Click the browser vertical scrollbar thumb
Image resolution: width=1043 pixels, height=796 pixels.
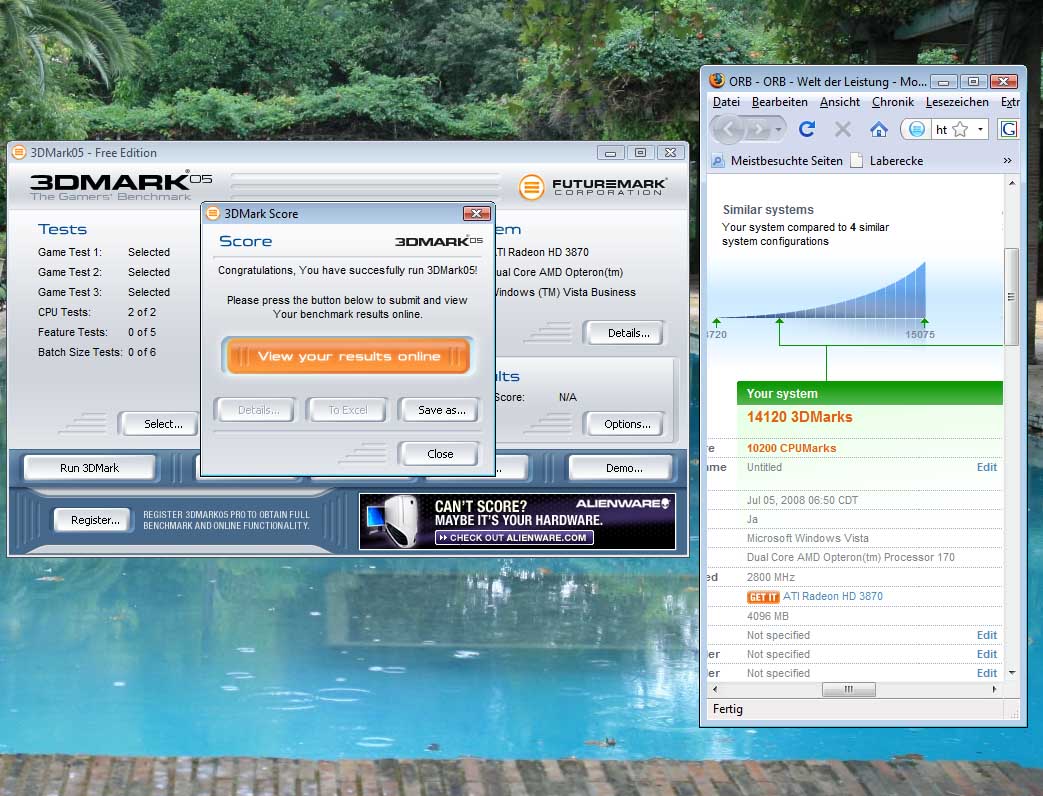1011,297
